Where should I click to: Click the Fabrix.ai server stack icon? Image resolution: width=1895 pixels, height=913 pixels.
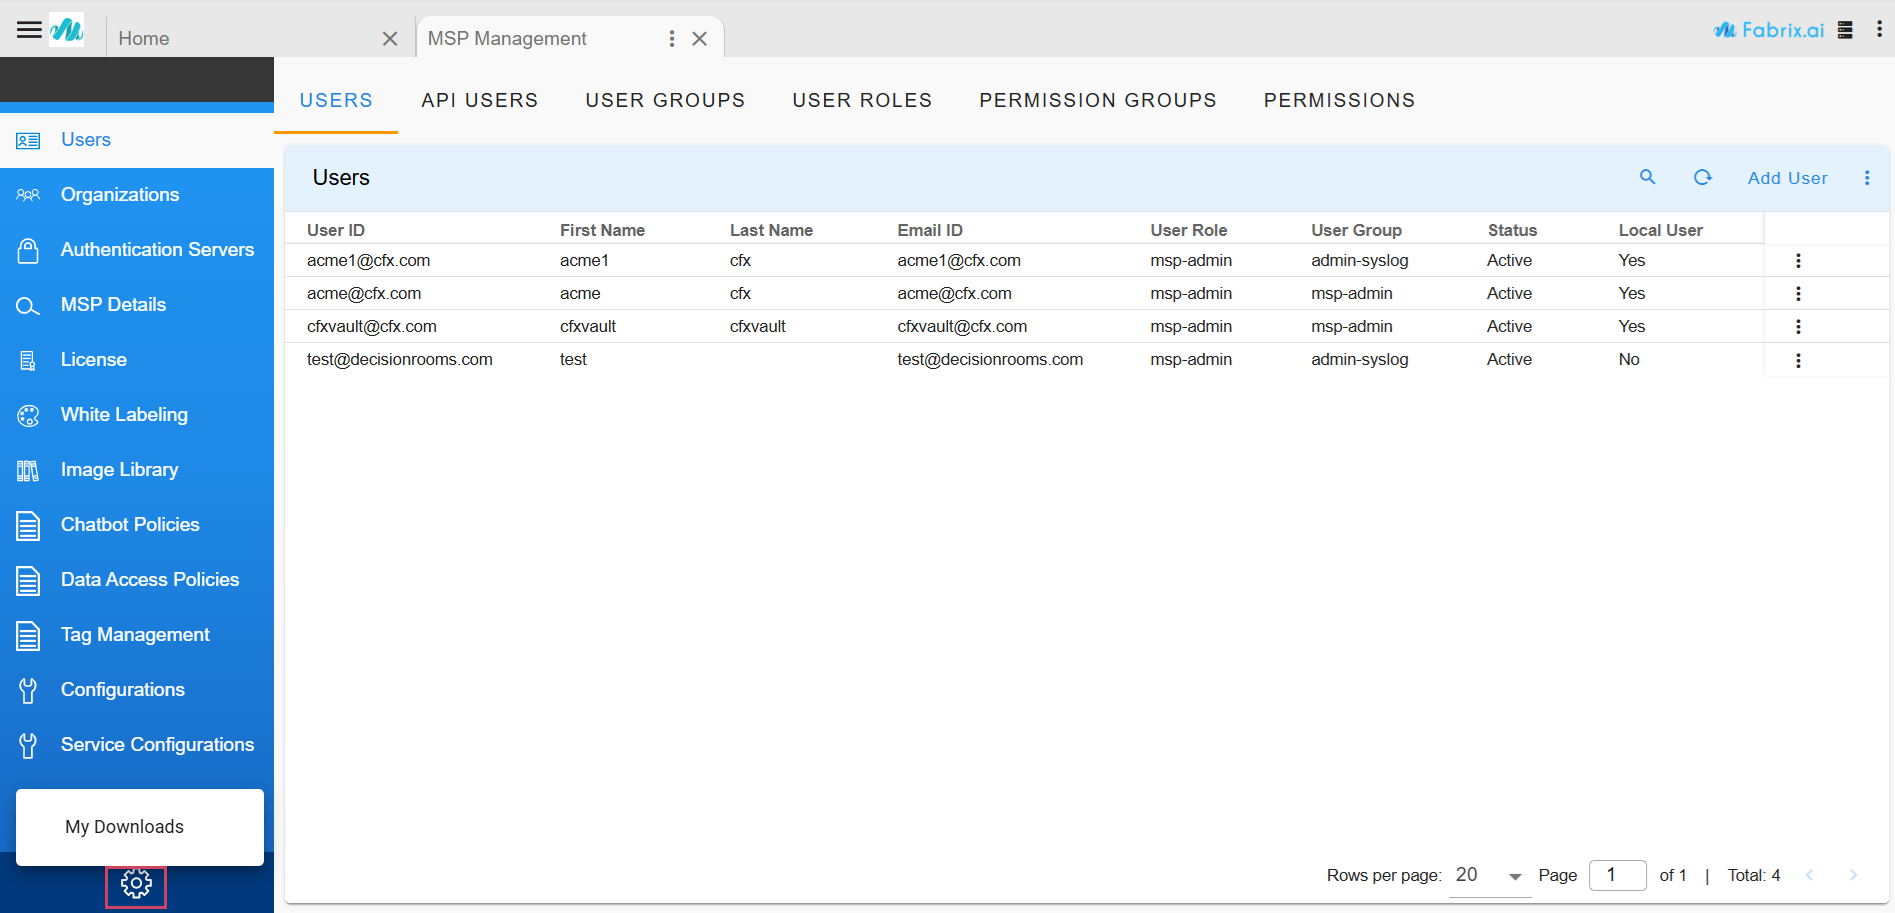[x=1845, y=30]
